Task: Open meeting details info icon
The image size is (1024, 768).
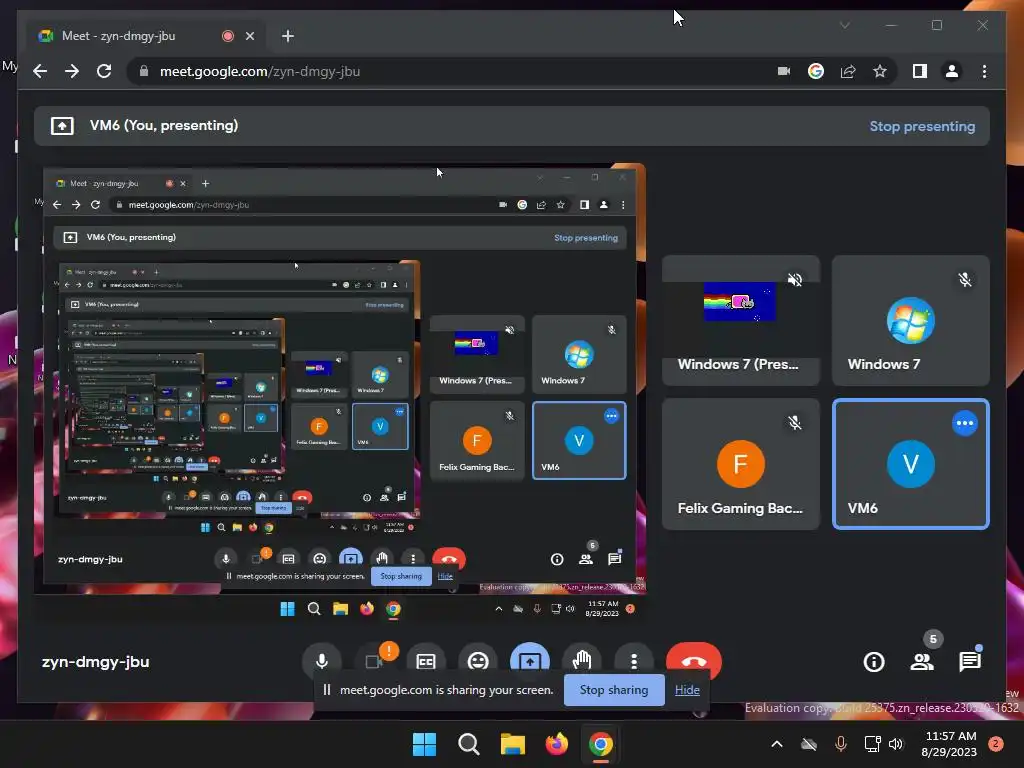Action: [874, 662]
